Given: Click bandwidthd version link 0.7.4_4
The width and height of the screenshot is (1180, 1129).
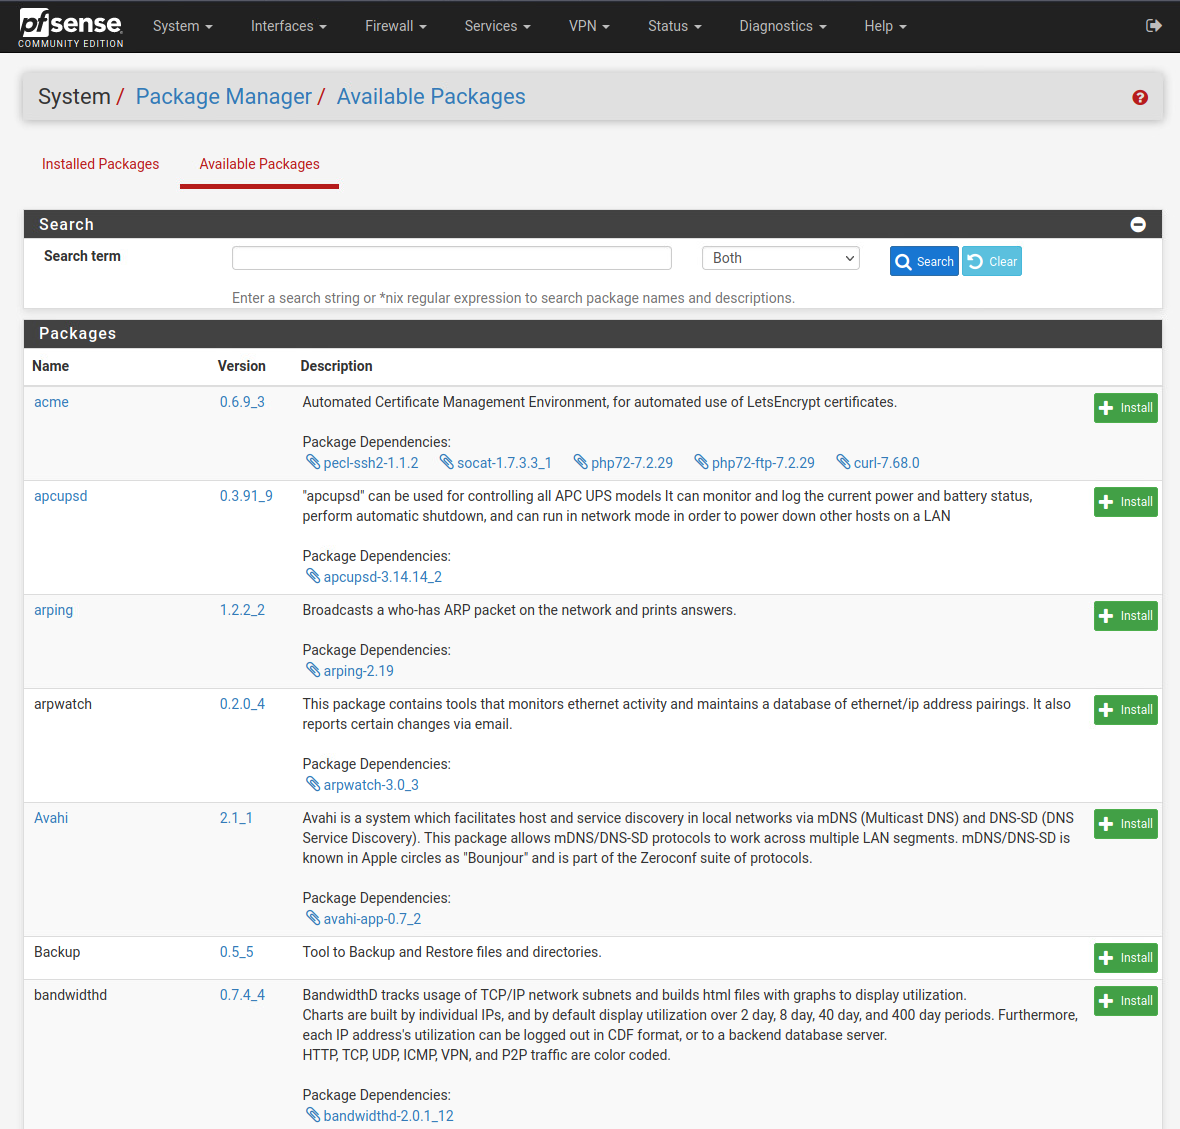Looking at the screenshot, I should click(x=242, y=995).
